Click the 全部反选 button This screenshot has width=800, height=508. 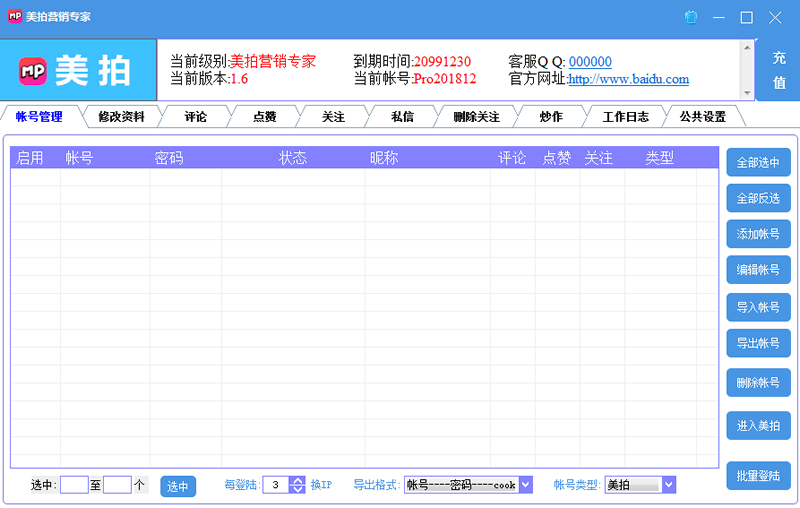758,198
